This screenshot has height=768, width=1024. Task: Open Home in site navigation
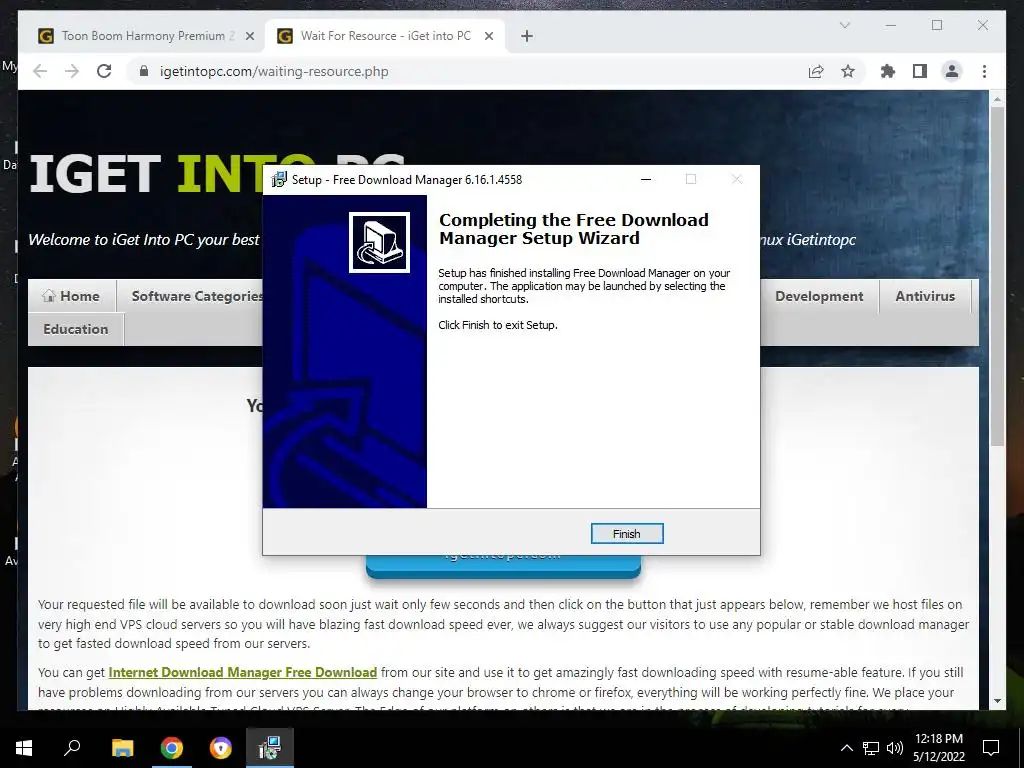[x=72, y=296]
